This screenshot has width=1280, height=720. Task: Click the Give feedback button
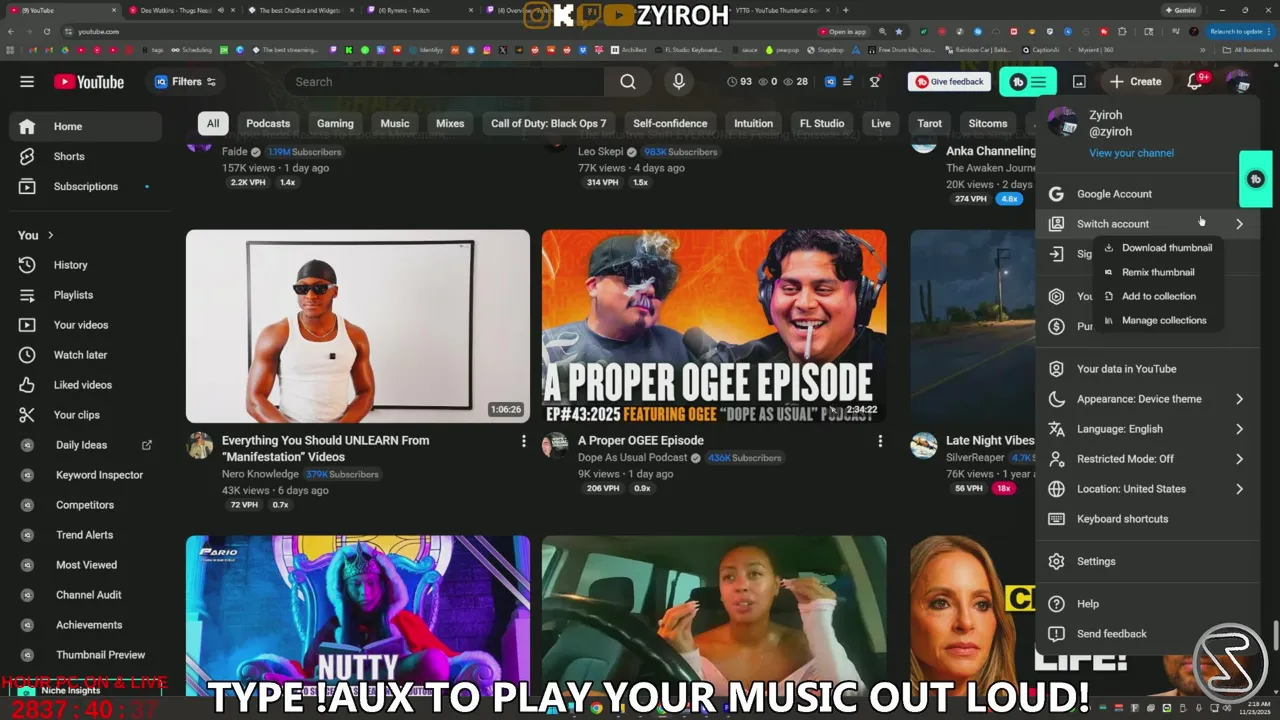coord(949,82)
